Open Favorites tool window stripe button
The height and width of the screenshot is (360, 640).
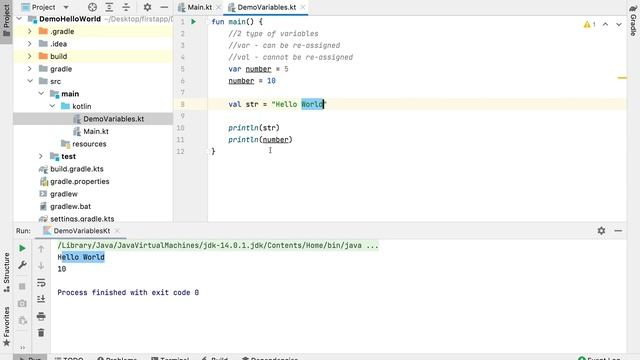[7, 327]
